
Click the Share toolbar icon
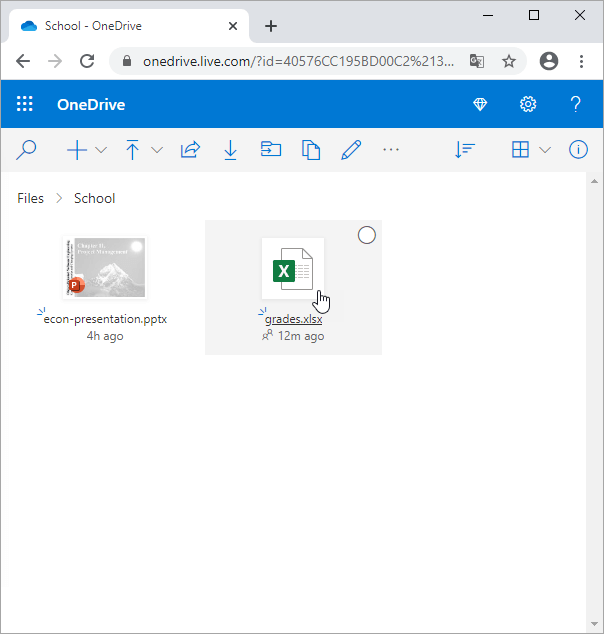point(189,150)
